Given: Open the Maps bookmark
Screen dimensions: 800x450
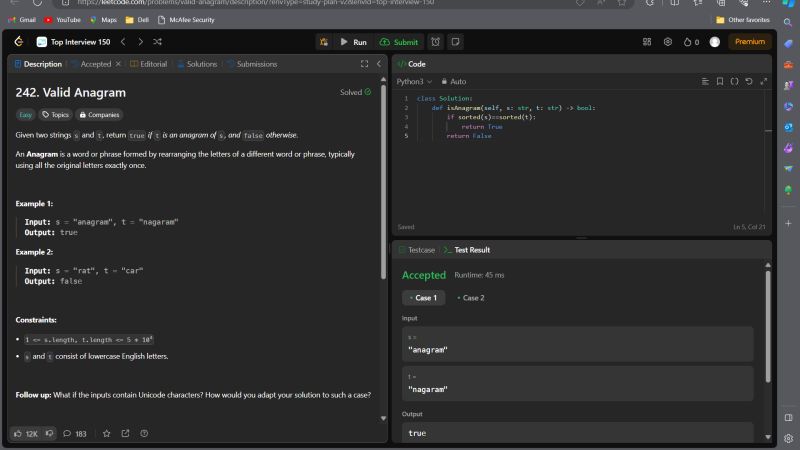Looking at the screenshot, I should pos(103,20).
